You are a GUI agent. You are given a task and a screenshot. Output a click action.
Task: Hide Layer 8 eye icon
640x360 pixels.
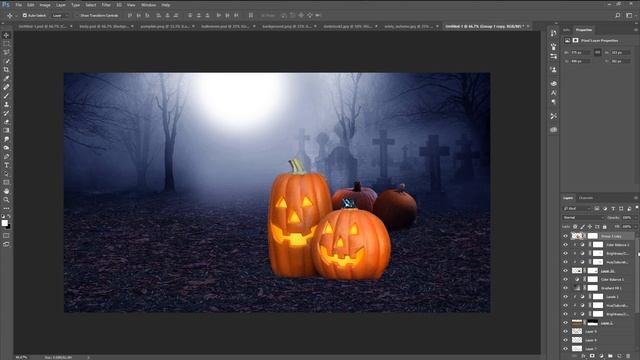tap(565, 340)
